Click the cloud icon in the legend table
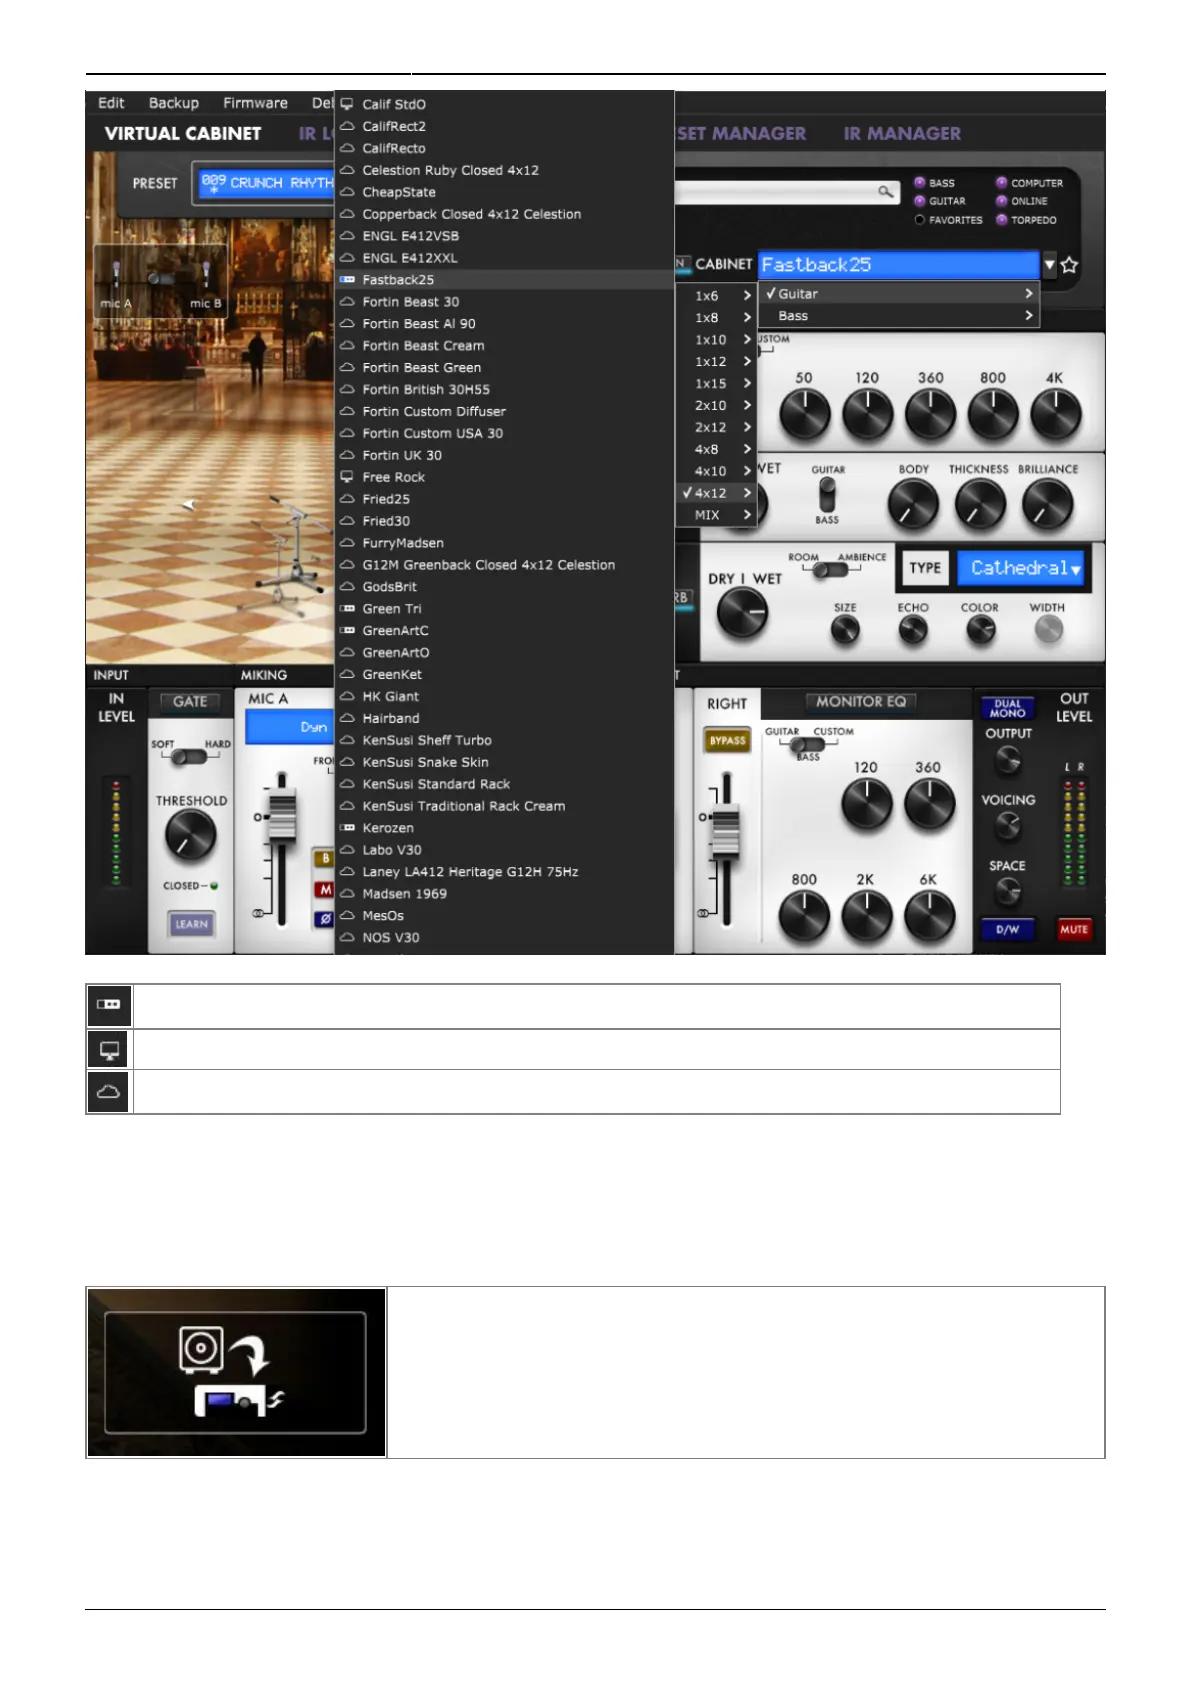The height and width of the screenshot is (1684, 1191). tap(109, 1092)
